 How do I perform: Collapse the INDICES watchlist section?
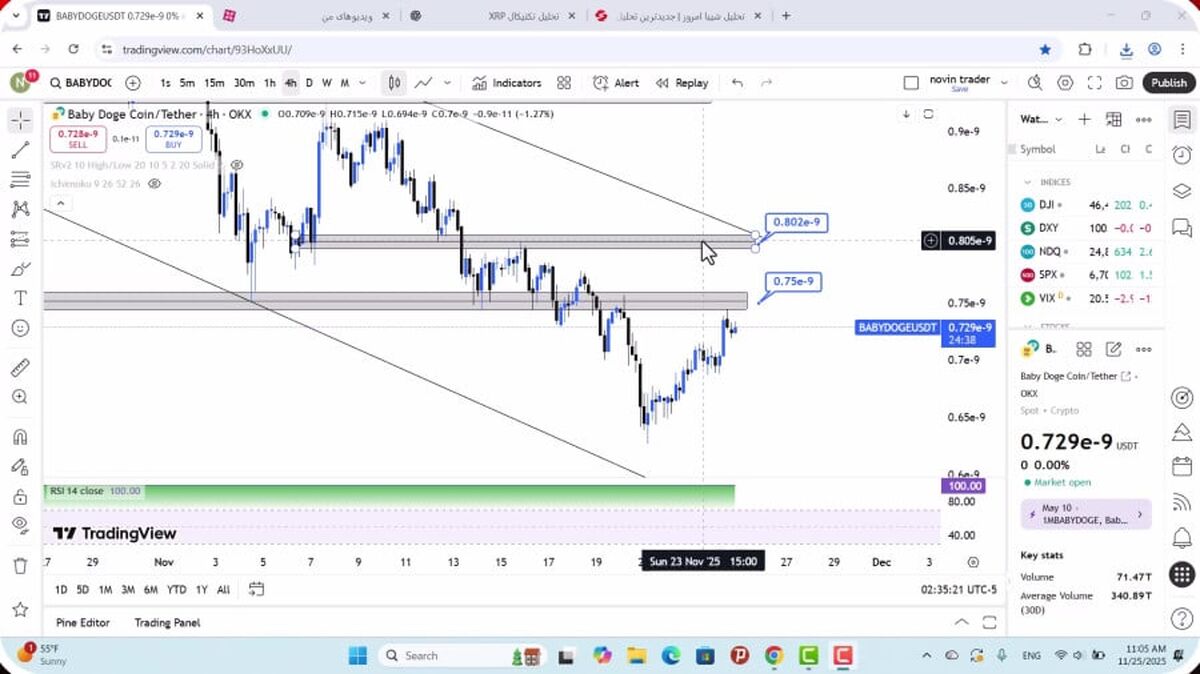tap(1027, 182)
